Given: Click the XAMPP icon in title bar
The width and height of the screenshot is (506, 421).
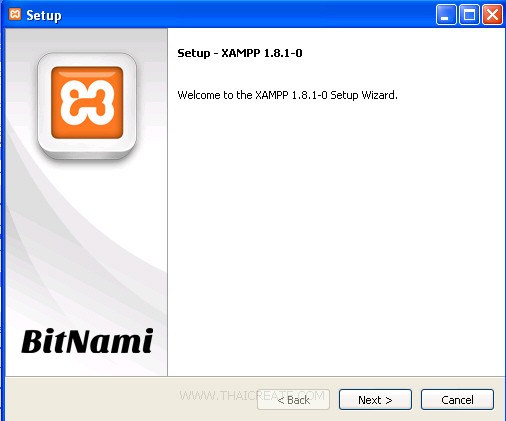Looking at the screenshot, I should (15, 14).
